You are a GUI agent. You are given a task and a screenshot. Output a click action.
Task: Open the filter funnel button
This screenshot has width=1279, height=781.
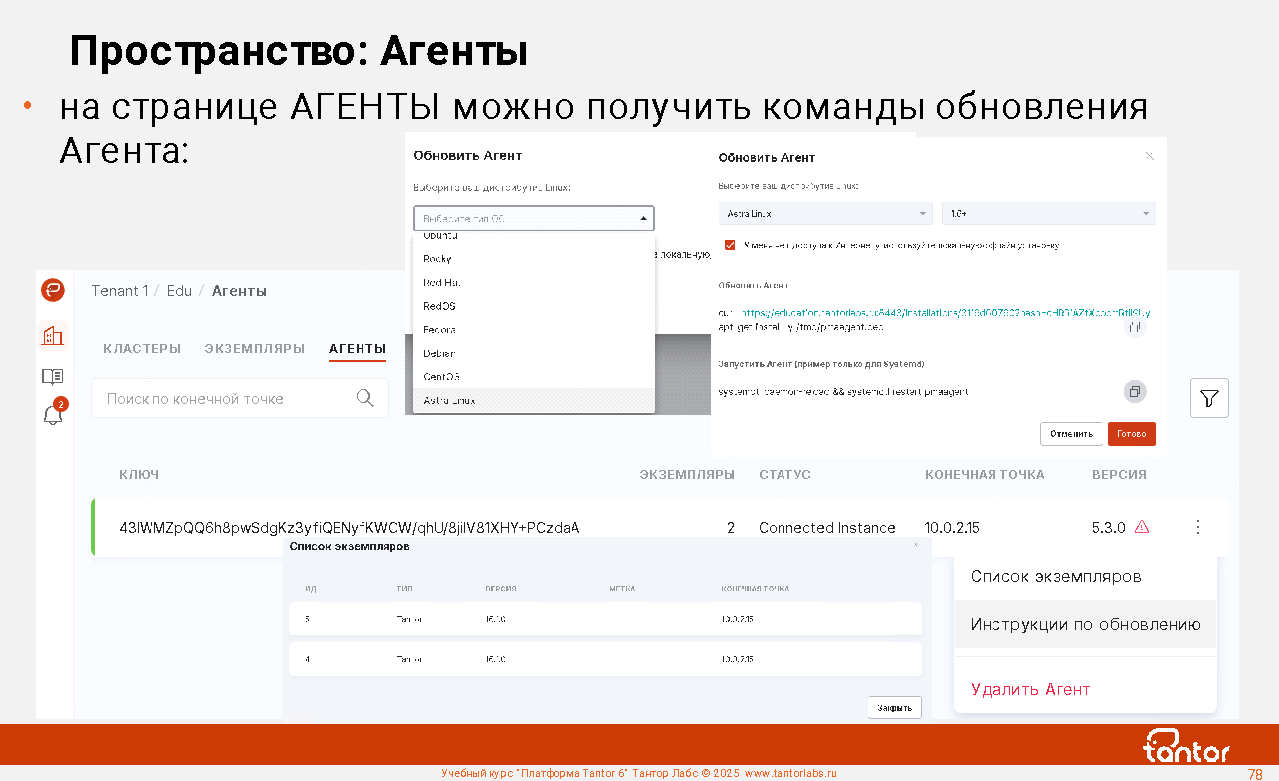(x=1209, y=398)
